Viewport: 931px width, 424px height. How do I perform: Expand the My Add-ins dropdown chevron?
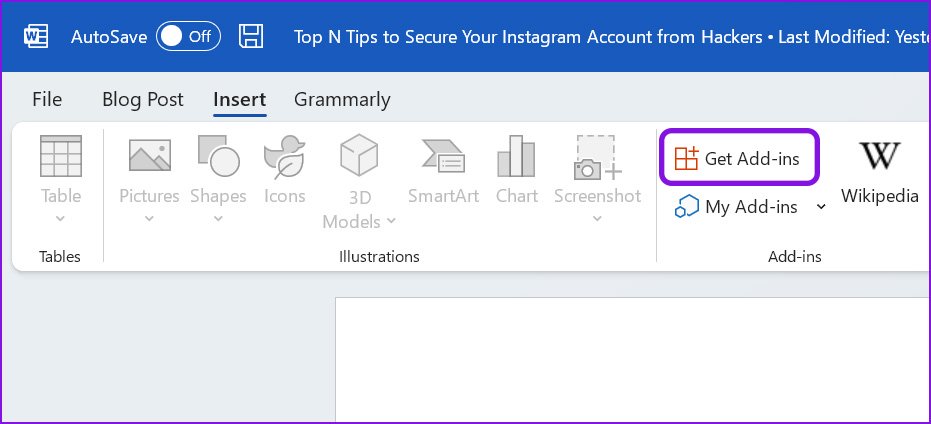(821, 207)
